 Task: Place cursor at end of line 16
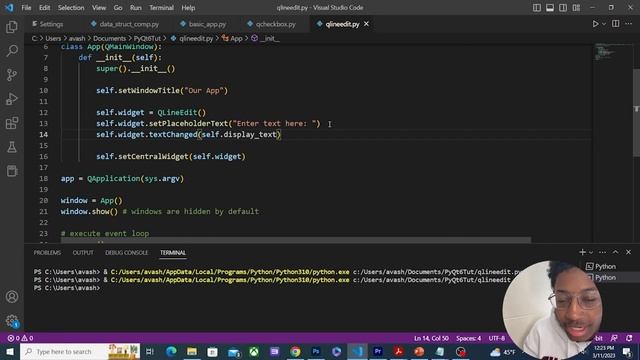[x=247, y=157]
